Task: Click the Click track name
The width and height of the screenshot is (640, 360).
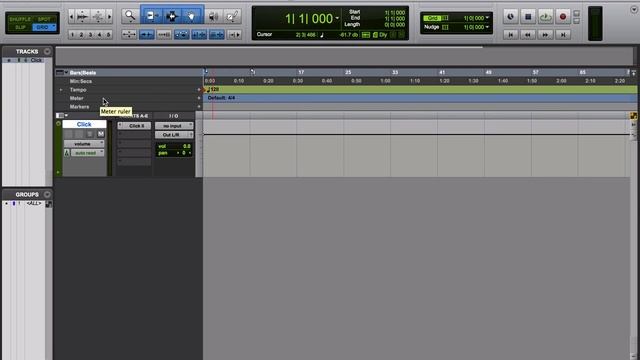Action: (x=84, y=124)
